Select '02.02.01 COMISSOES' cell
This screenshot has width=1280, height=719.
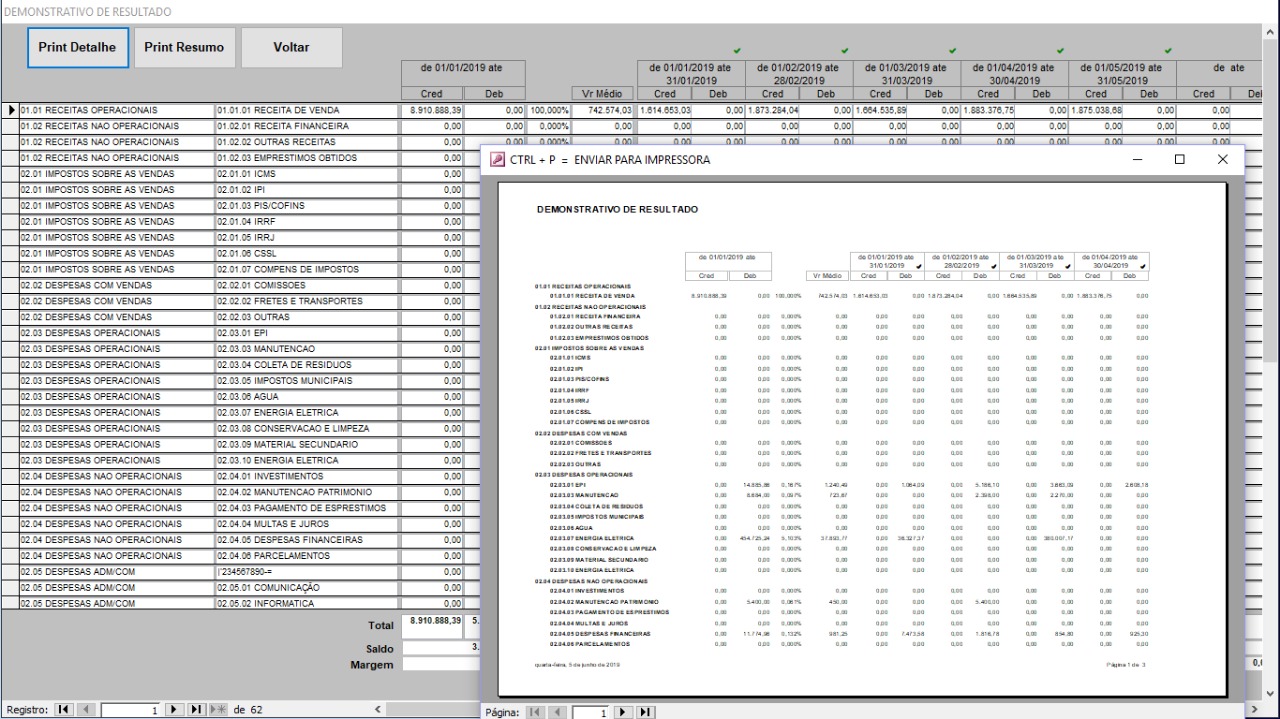[x=307, y=285]
